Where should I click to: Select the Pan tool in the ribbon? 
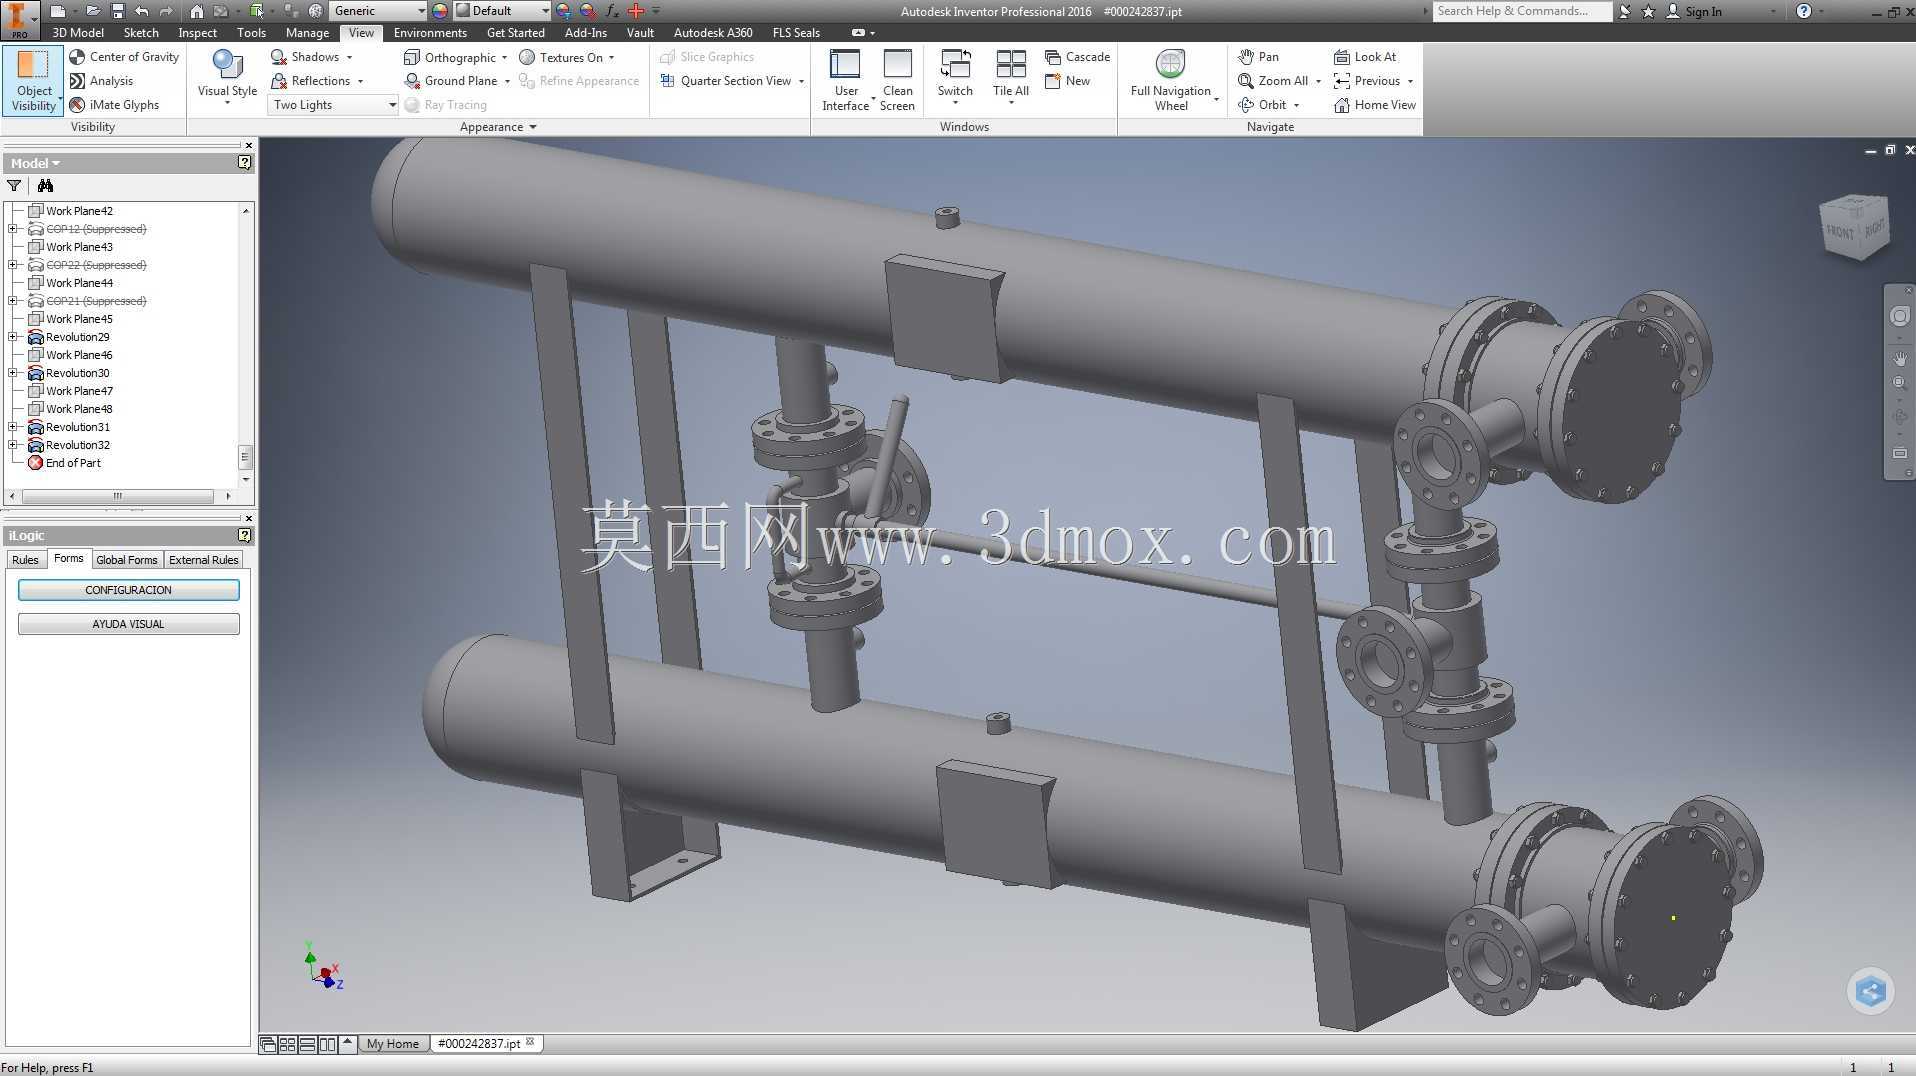pyautogui.click(x=1258, y=57)
